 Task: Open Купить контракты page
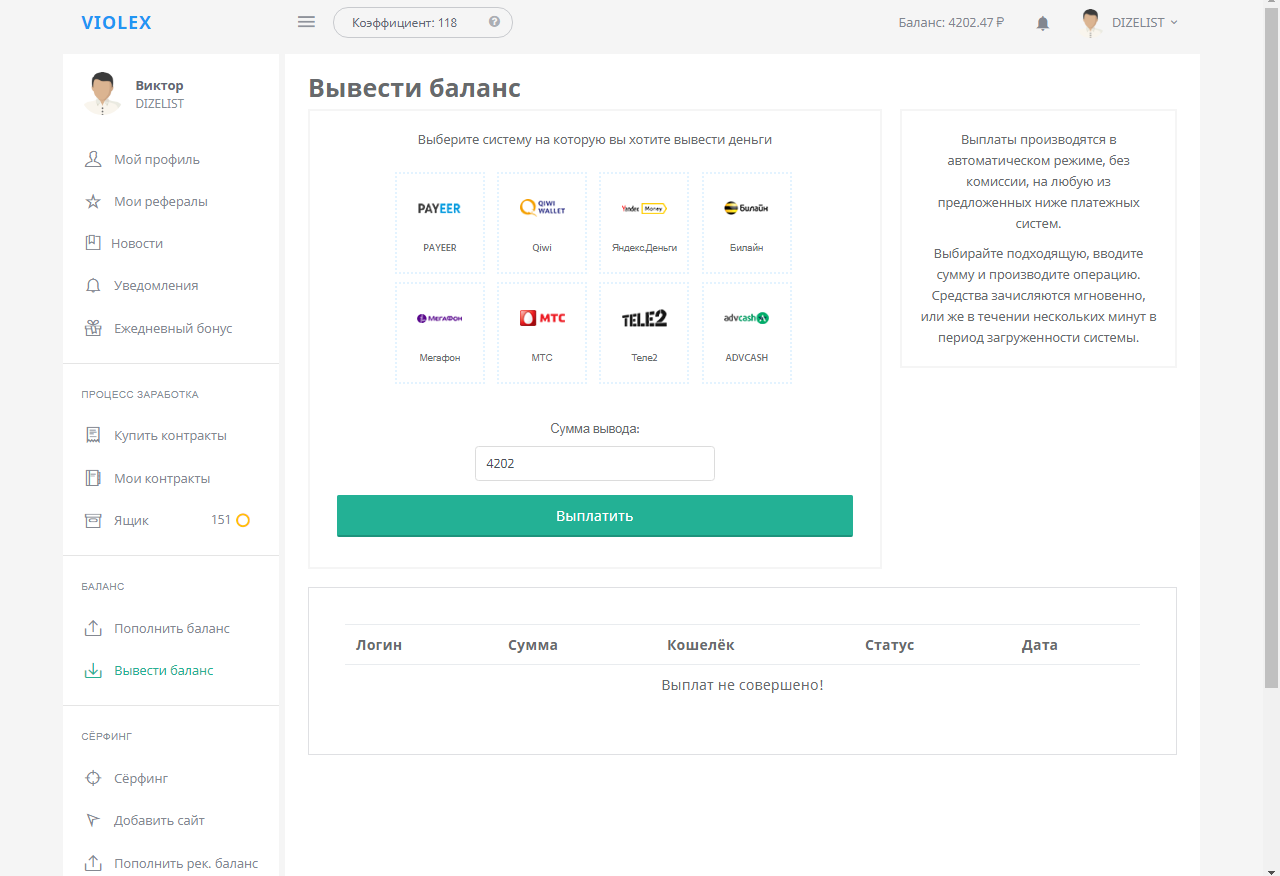[170, 436]
